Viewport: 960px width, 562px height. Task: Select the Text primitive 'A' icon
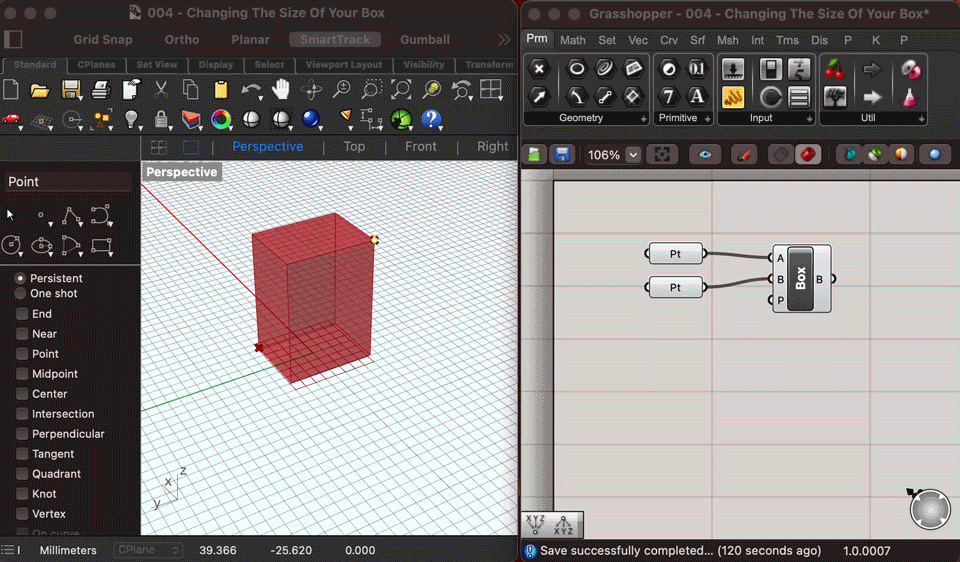click(697, 97)
